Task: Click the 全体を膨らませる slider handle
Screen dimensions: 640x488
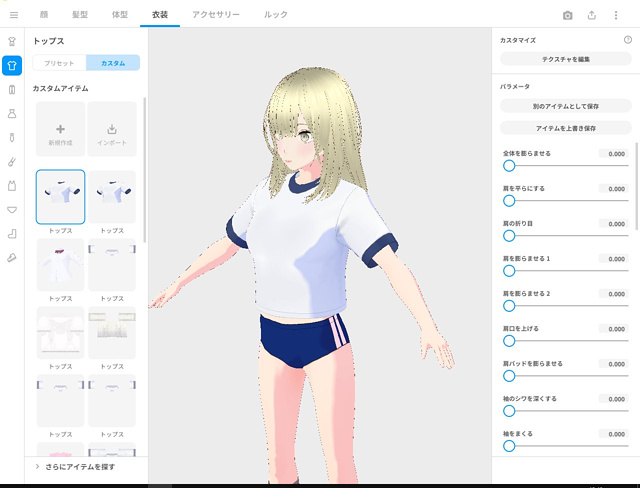Action: click(x=509, y=165)
